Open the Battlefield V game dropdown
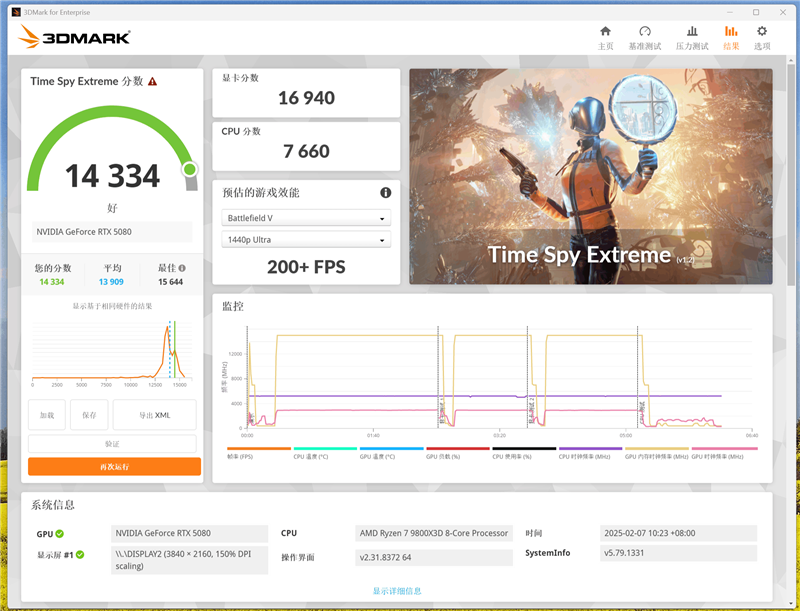 tap(306, 218)
